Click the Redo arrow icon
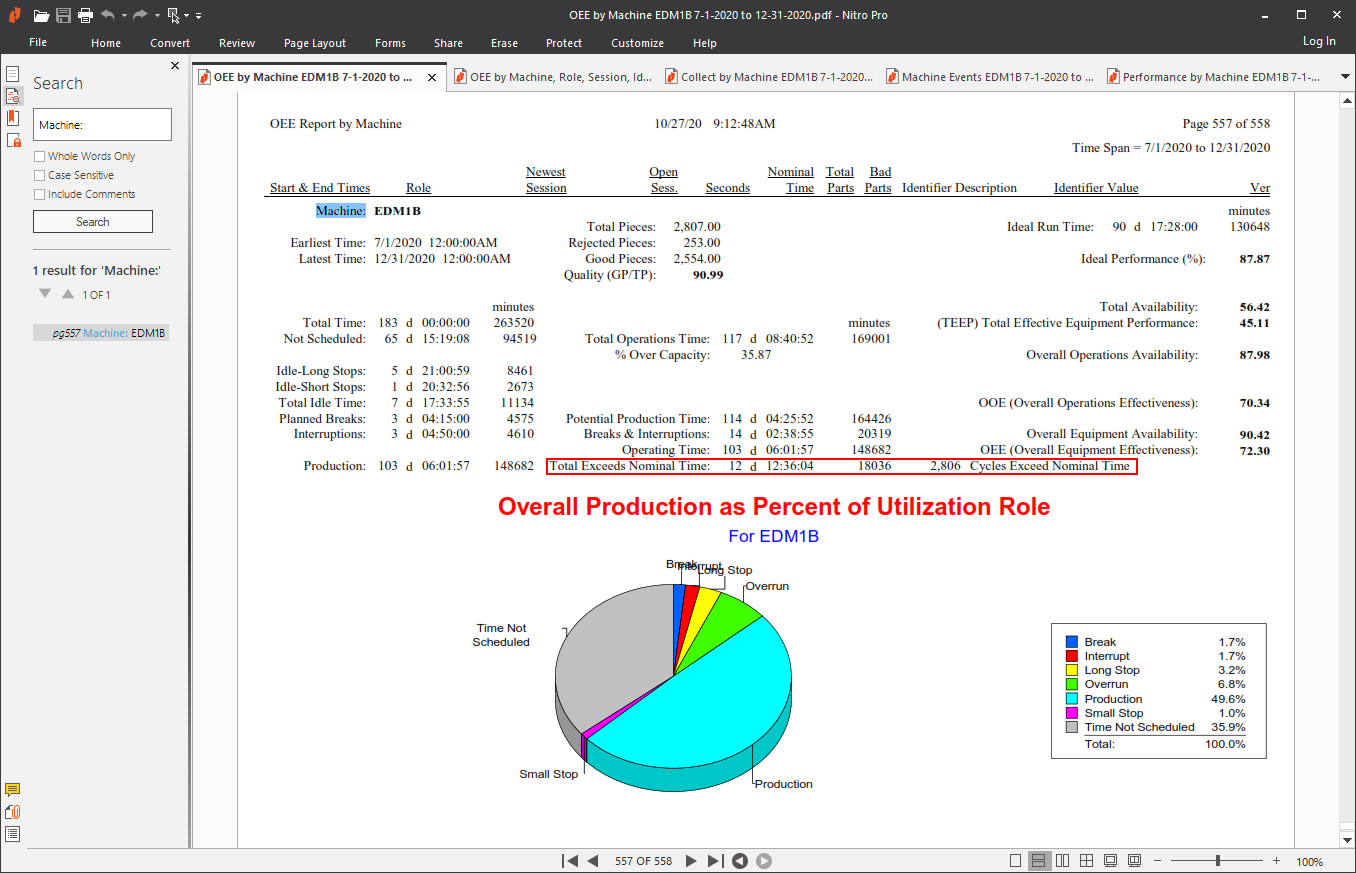 point(140,15)
